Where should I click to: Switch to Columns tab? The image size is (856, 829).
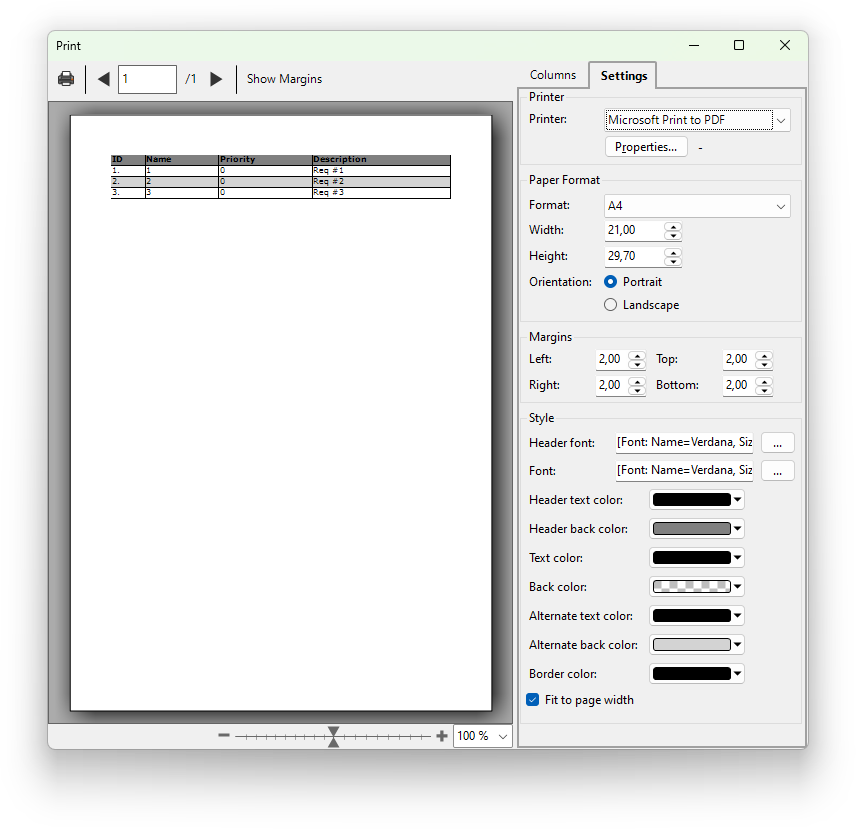(x=552, y=75)
